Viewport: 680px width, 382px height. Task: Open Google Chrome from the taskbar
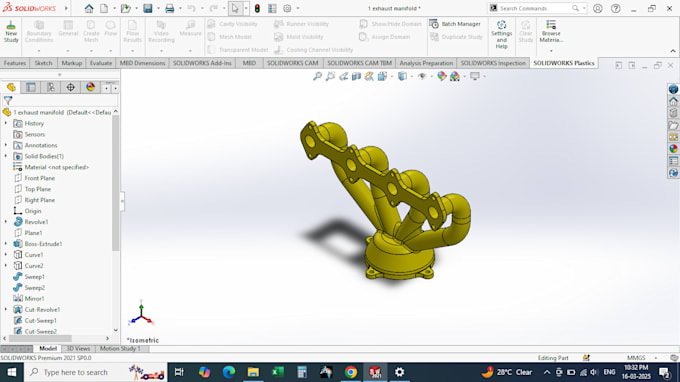pyautogui.click(x=351, y=372)
